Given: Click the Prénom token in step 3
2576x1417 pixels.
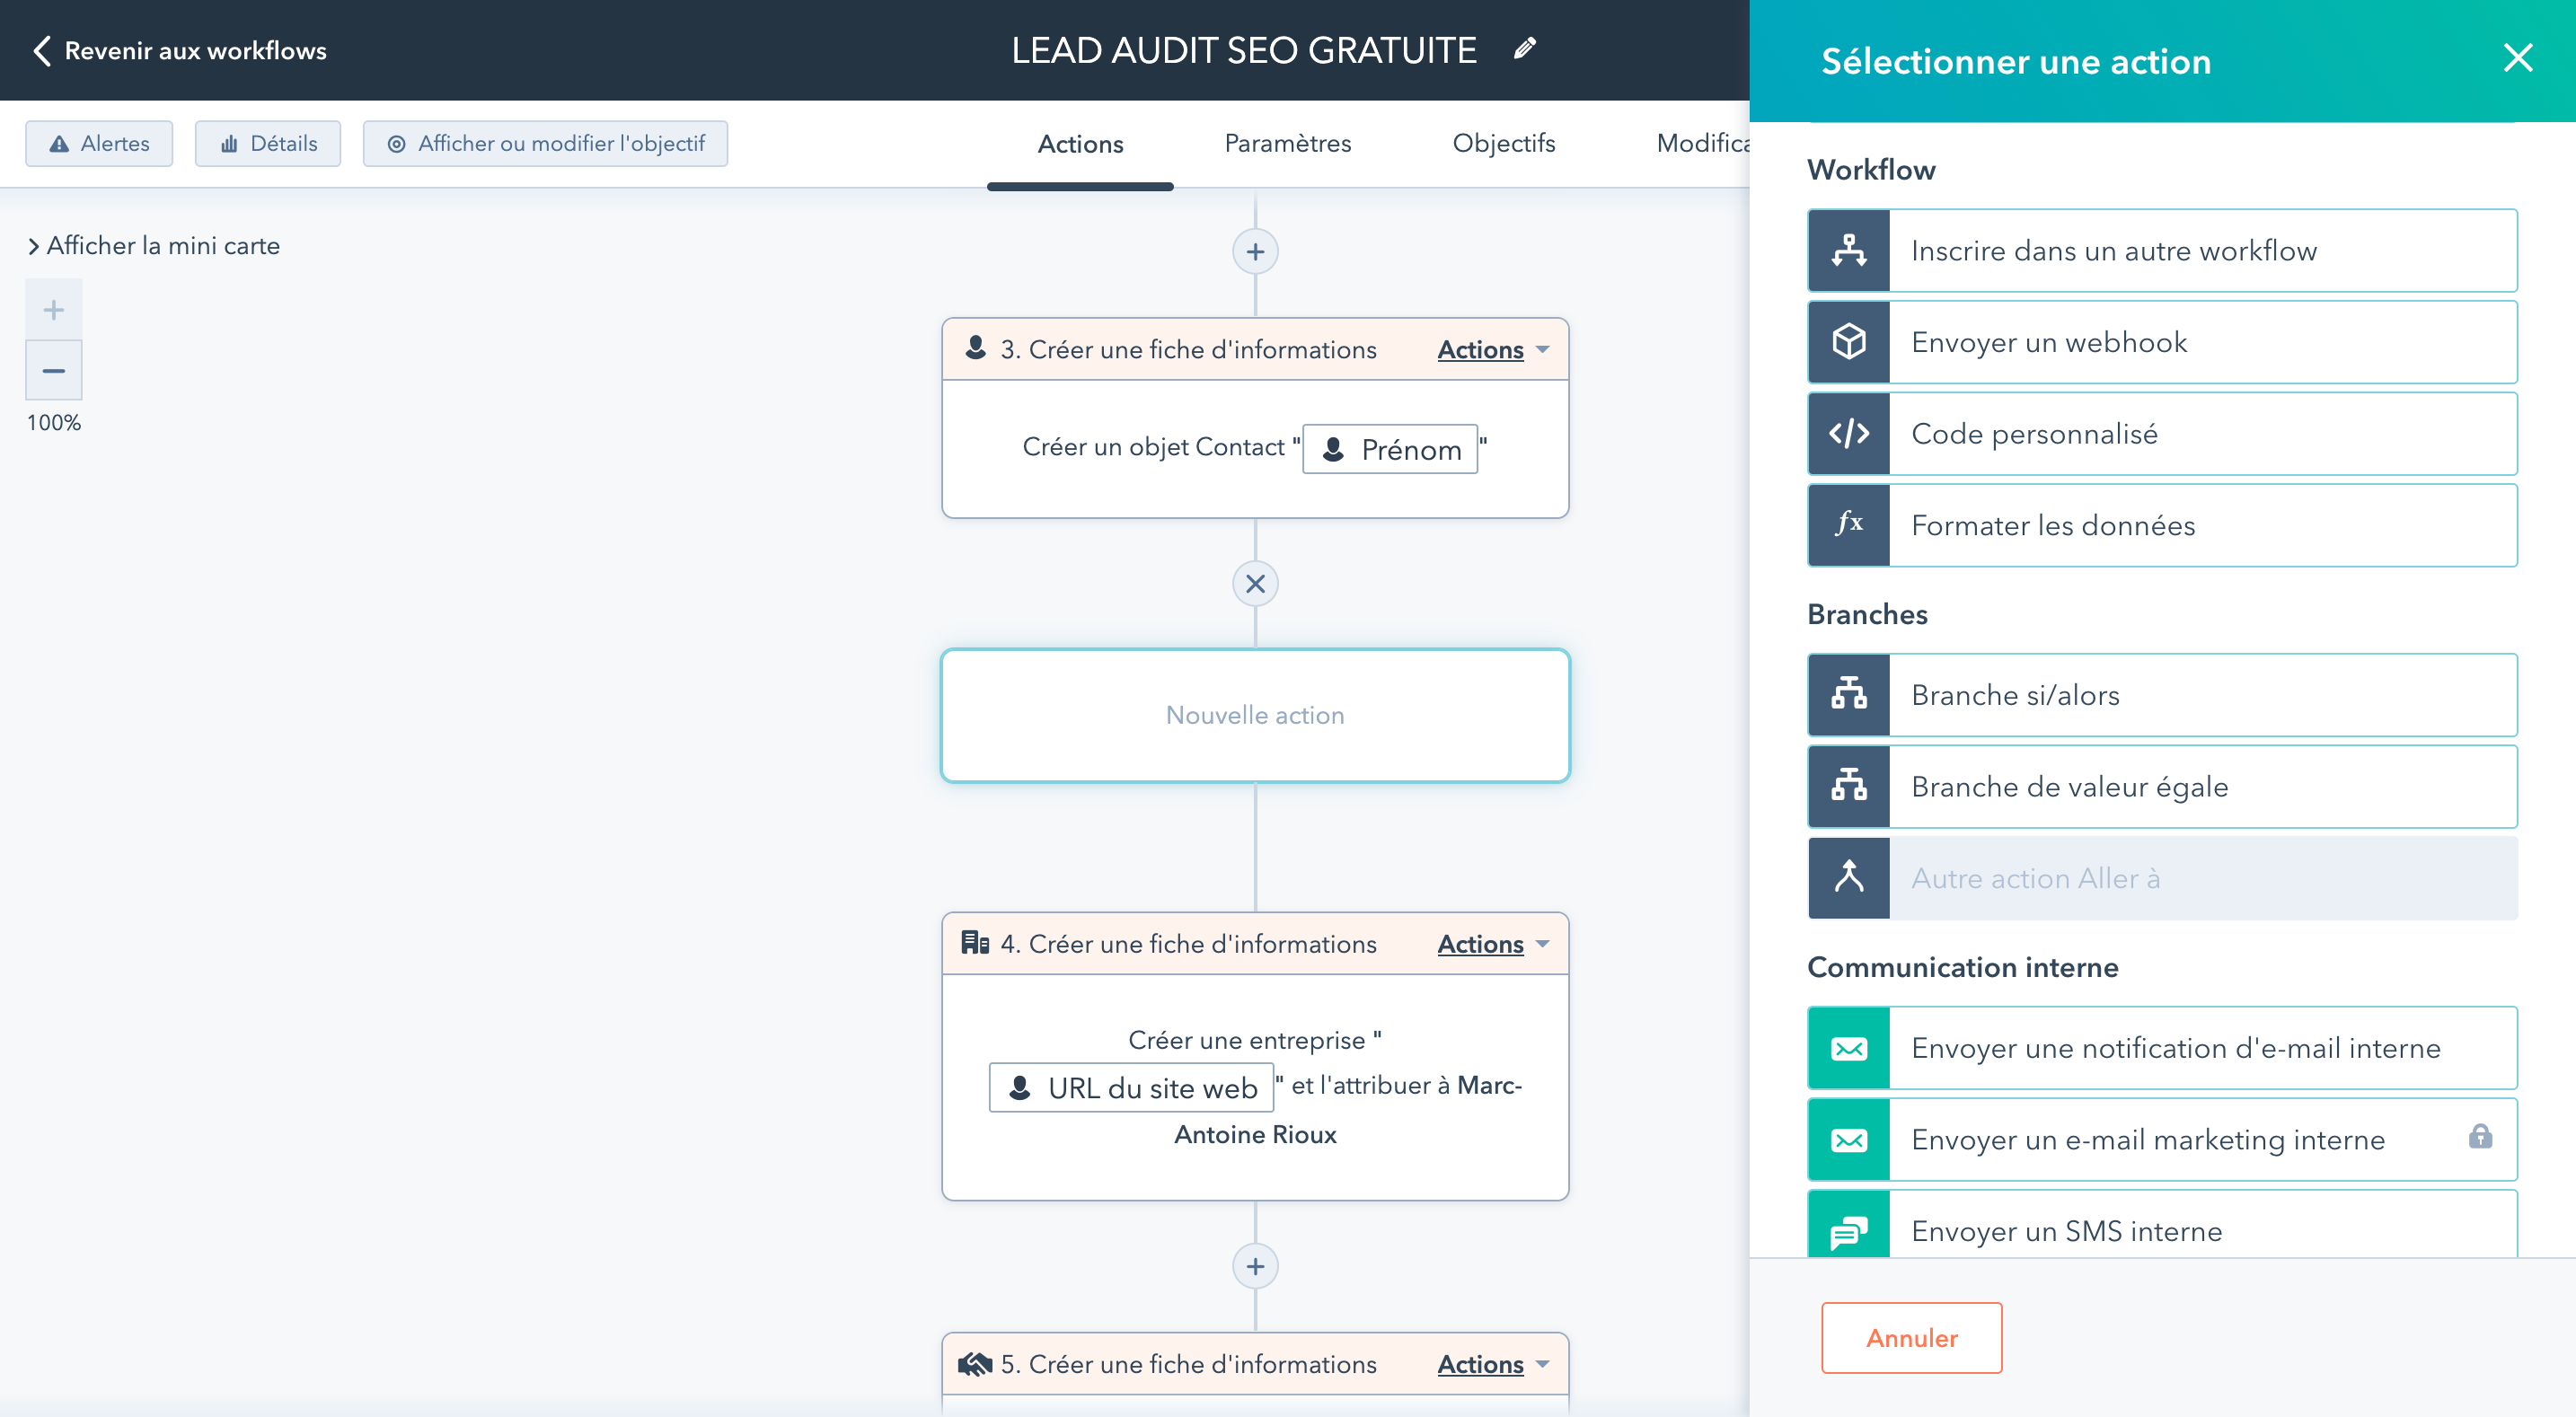Looking at the screenshot, I should coord(1390,449).
